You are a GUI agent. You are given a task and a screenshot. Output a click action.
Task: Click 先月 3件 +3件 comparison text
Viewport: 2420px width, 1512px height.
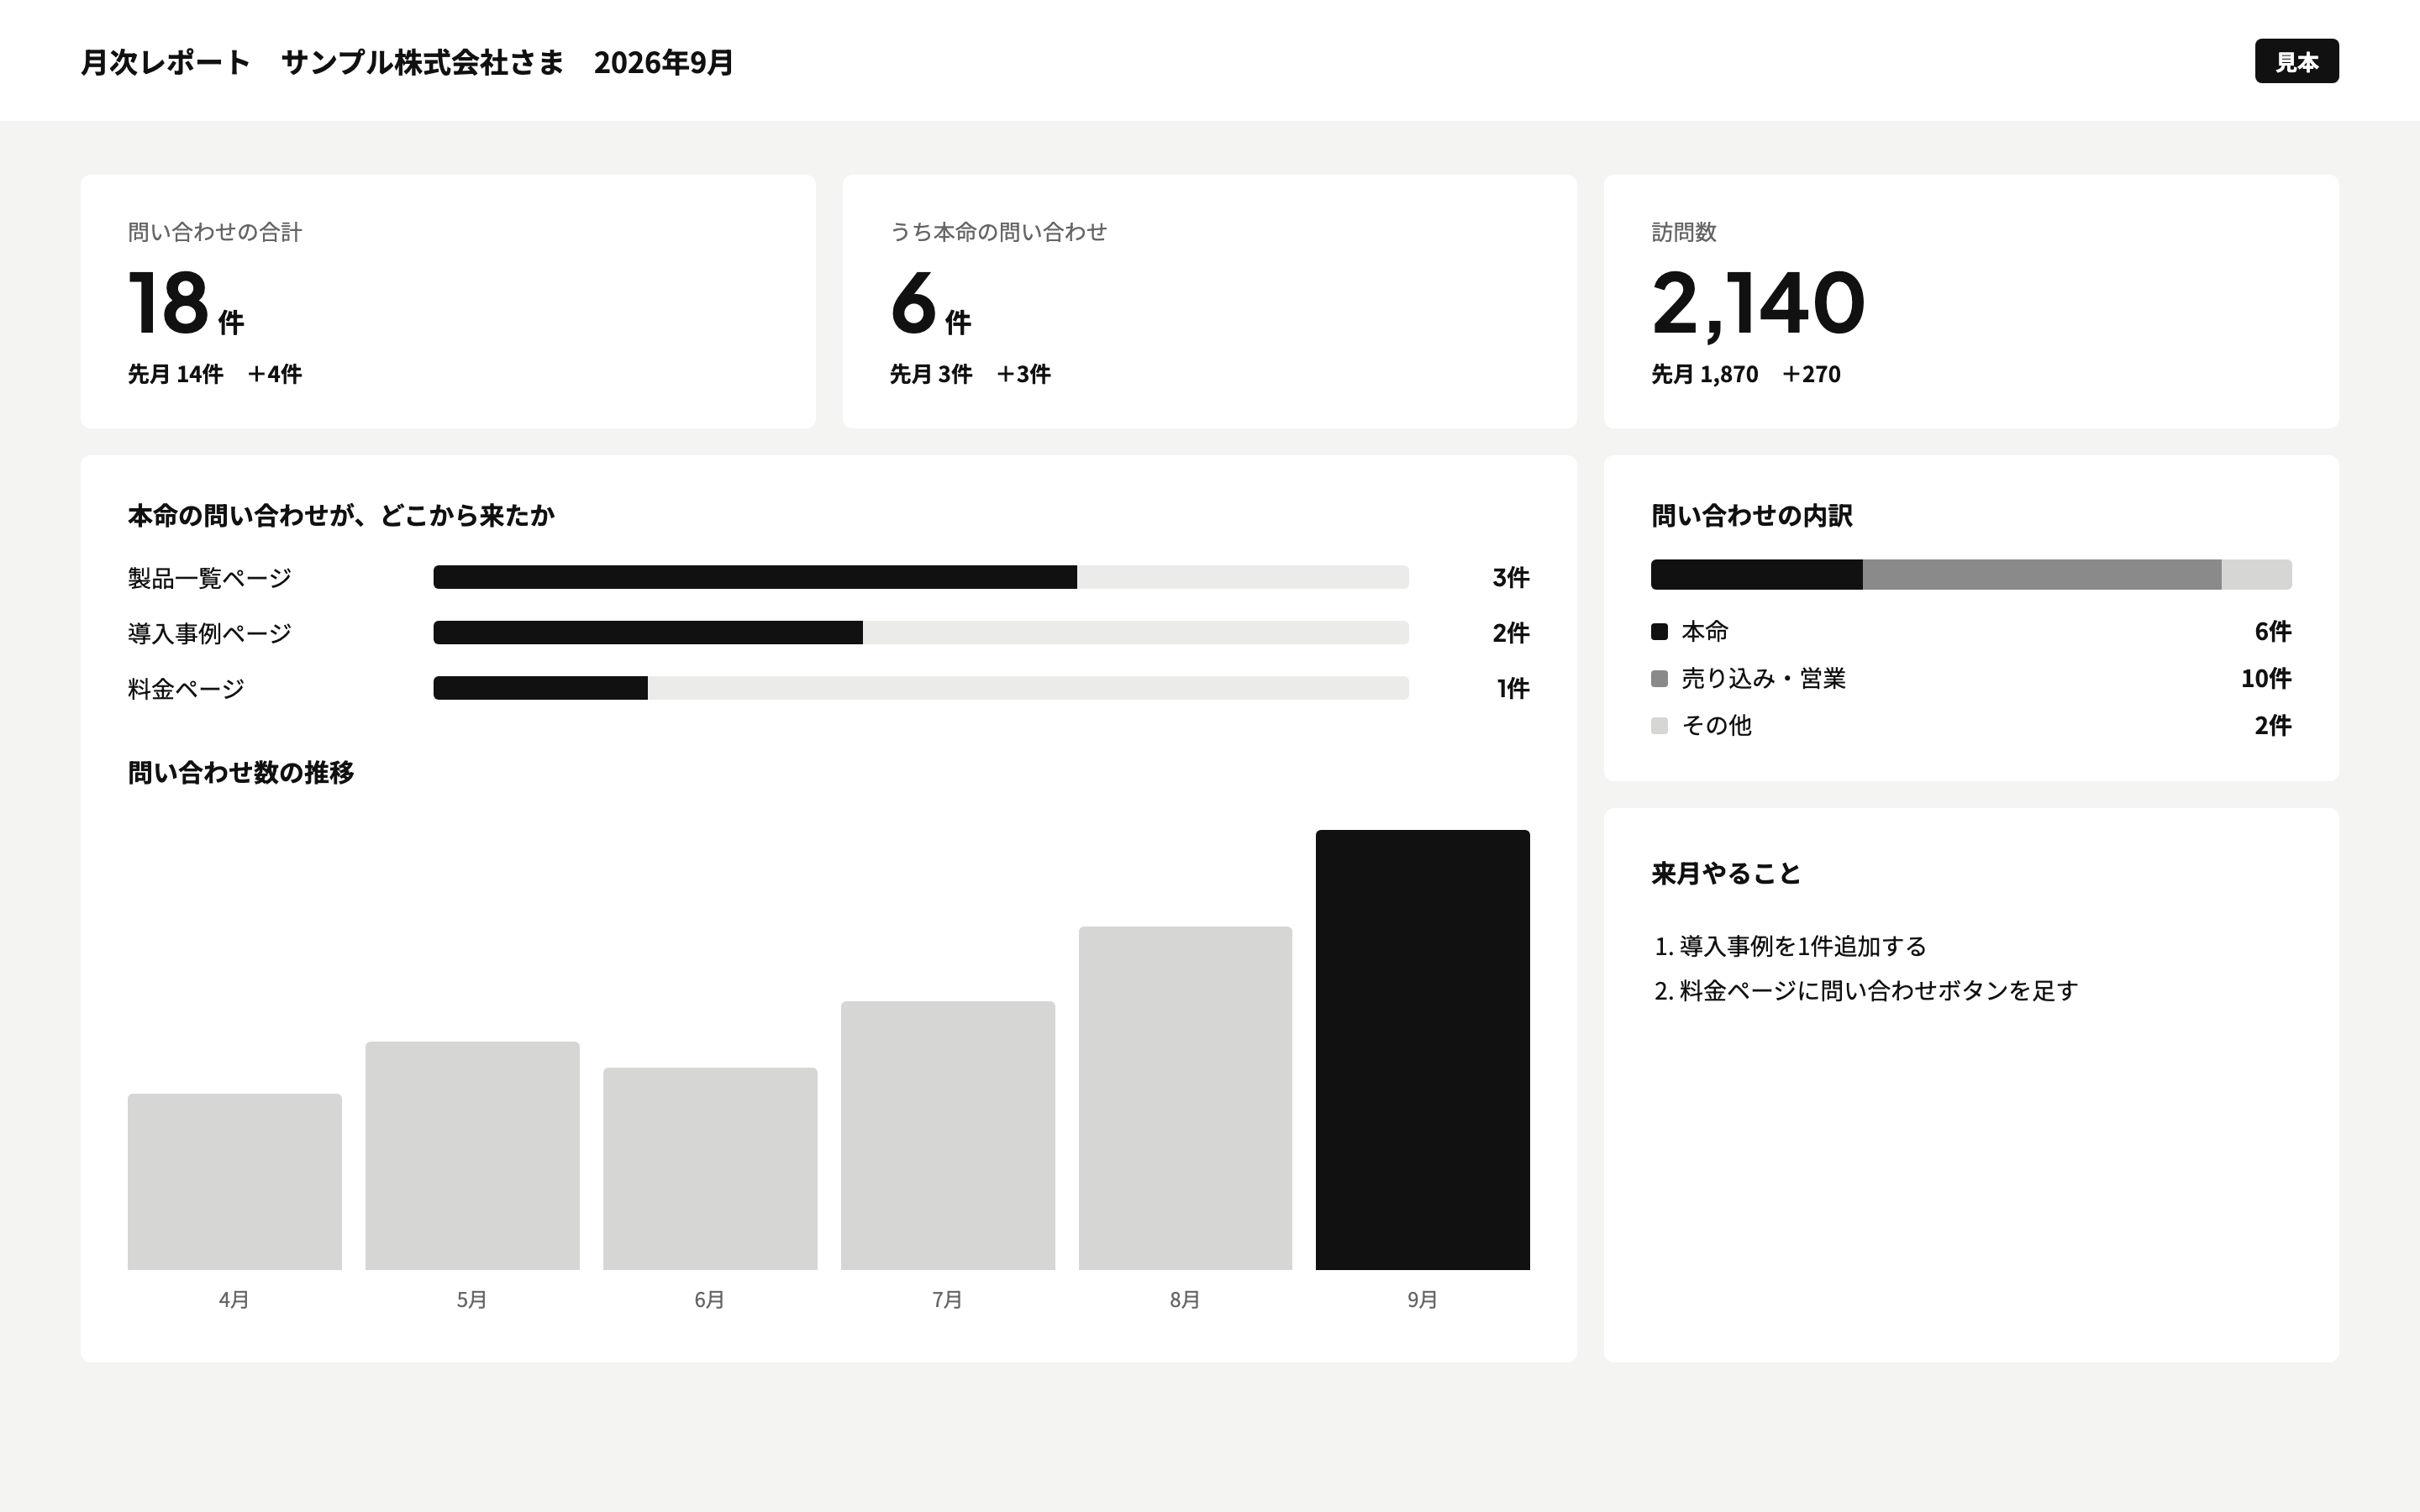pyautogui.click(x=969, y=374)
